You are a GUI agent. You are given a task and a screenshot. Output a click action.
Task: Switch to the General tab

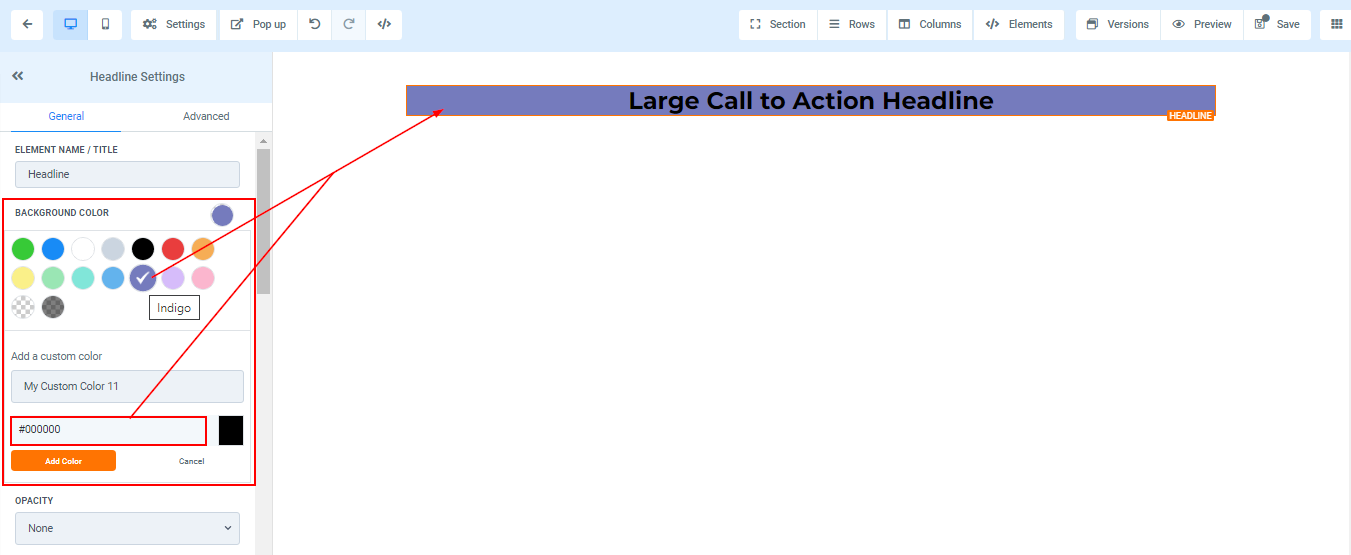tap(66, 116)
